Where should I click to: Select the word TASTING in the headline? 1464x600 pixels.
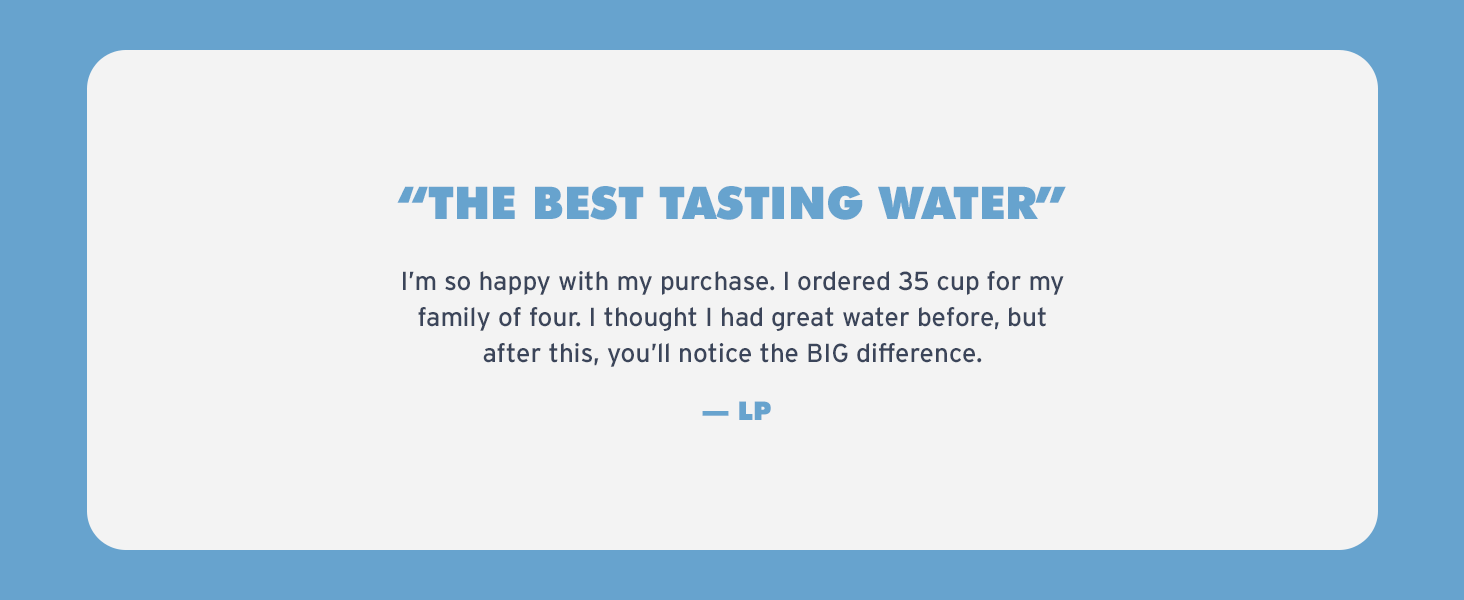coord(760,203)
